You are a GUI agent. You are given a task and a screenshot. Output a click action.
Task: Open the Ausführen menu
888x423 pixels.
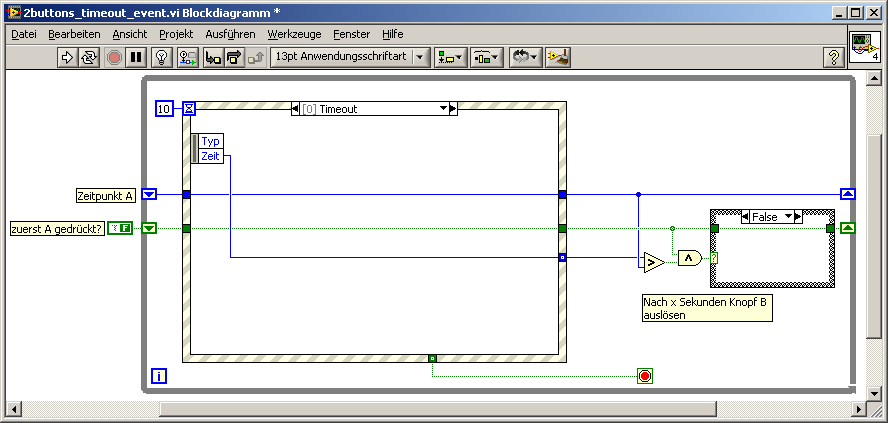point(230,34)
